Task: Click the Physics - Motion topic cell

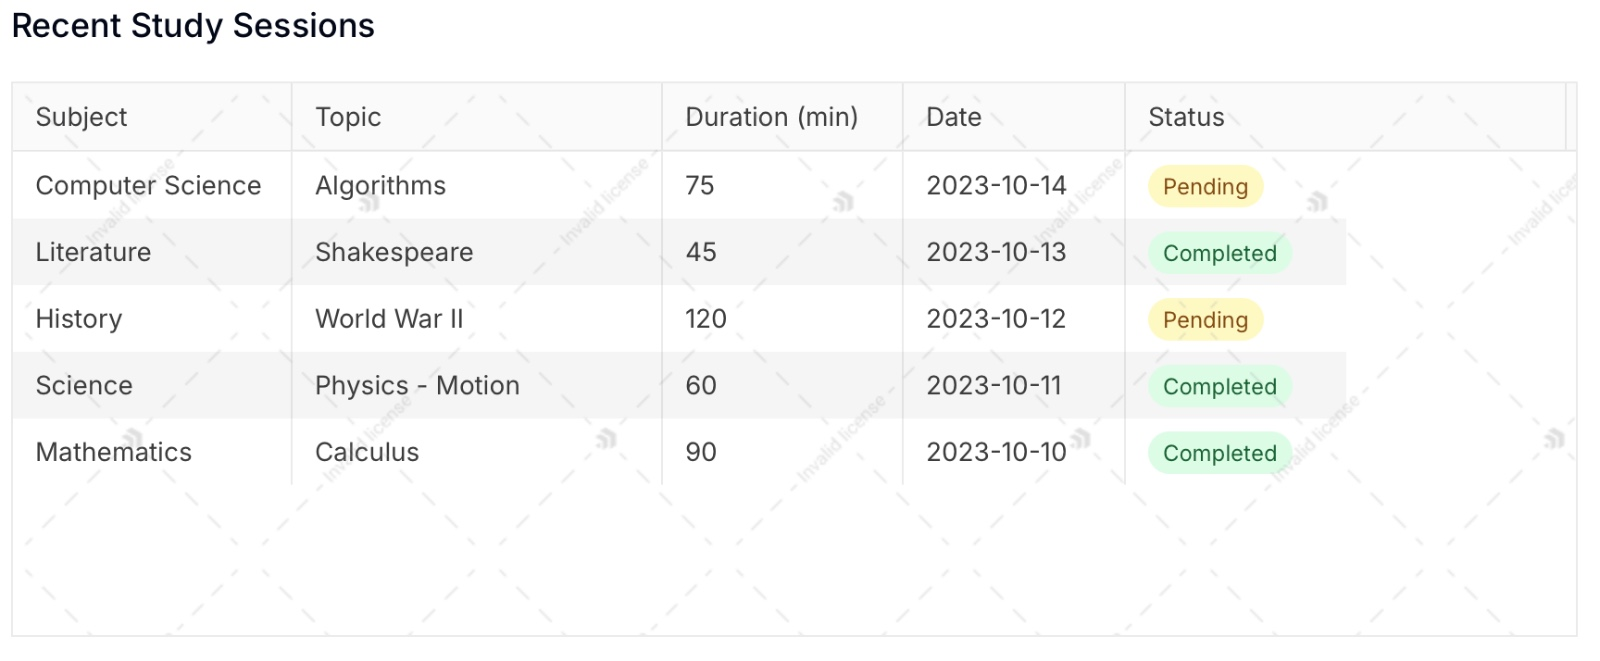Action: [477, 385]
